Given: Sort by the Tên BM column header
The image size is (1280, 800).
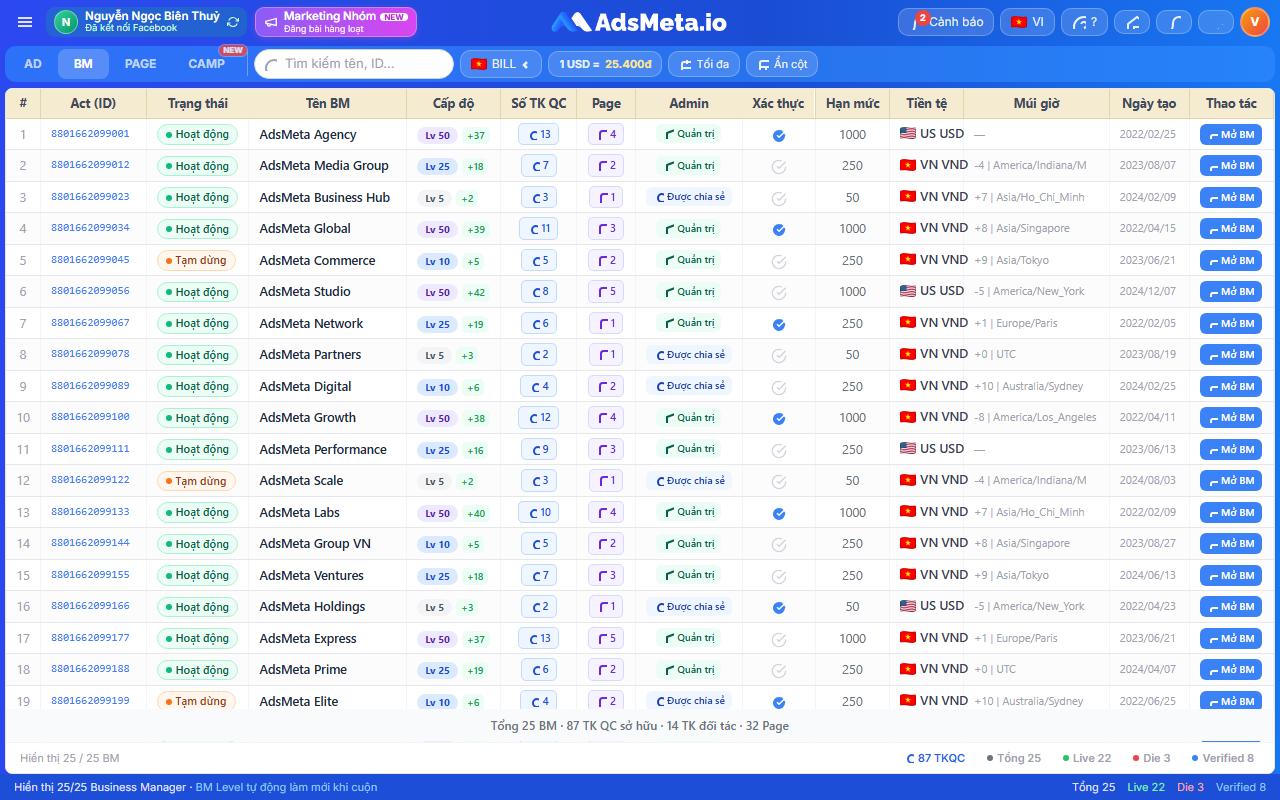Looking at the screenshot, I should click(x=328, y=104).
